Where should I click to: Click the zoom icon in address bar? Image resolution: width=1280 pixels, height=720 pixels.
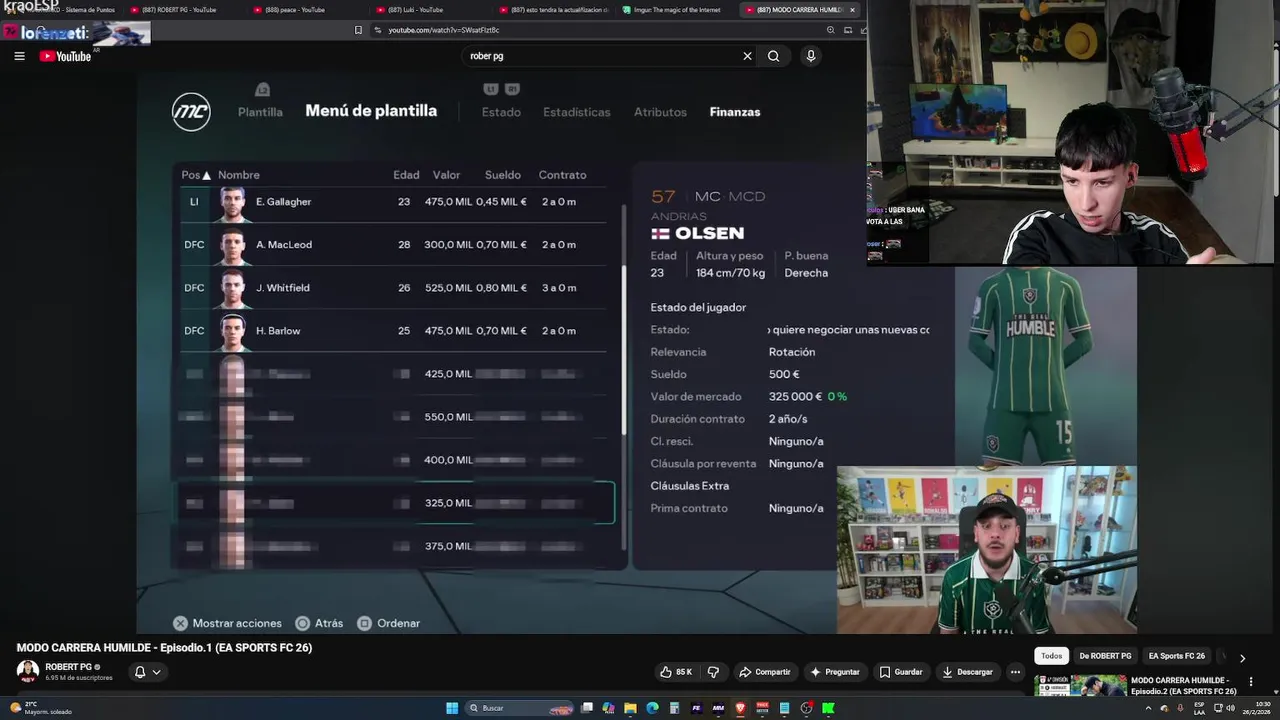click(833, 30)
